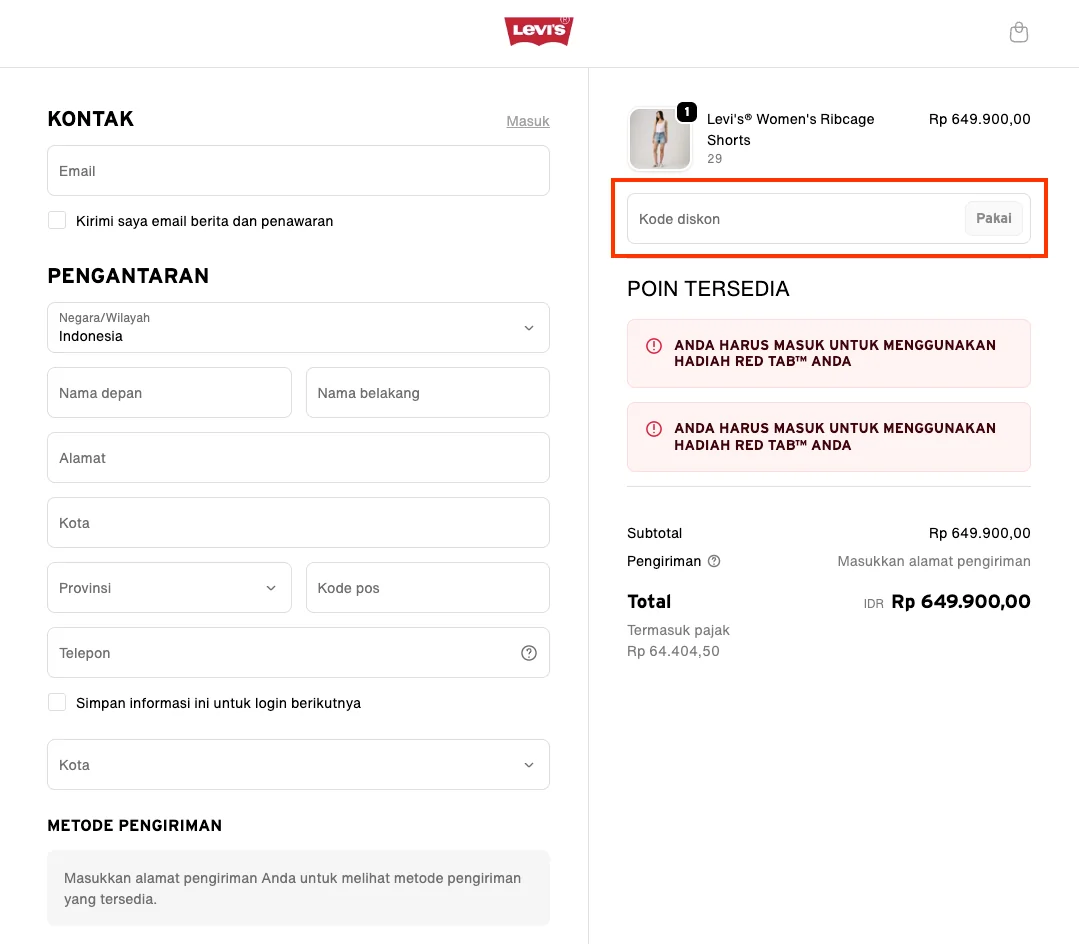Click the second Red Tab warning alert icon

click(x=654, y=429)
